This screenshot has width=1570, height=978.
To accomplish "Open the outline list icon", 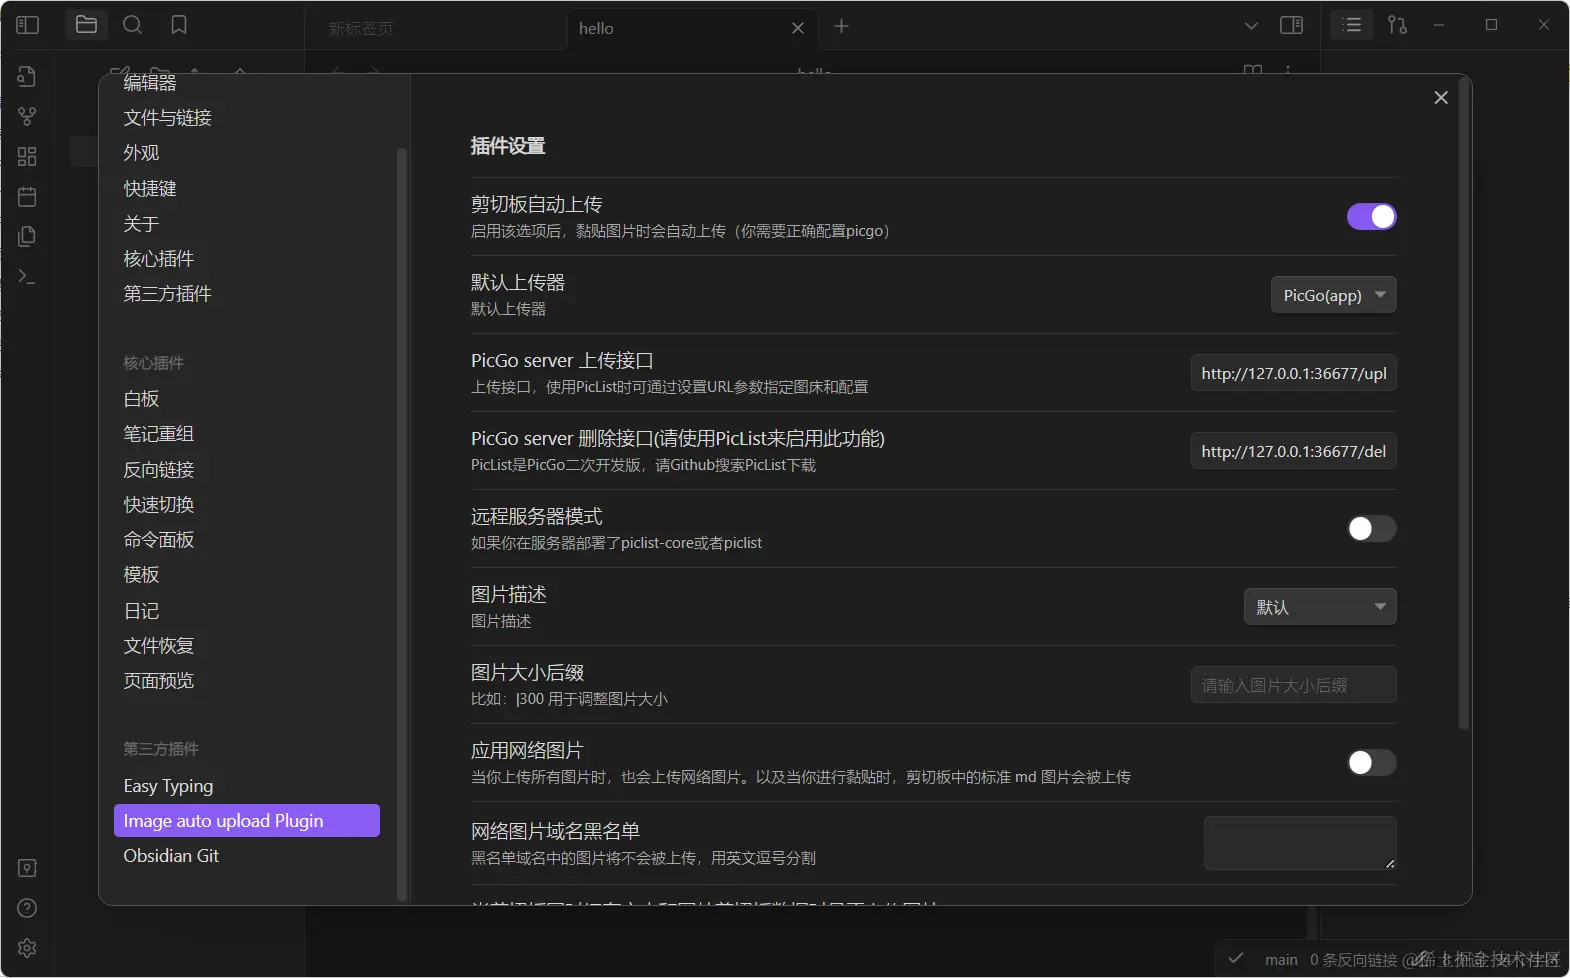I will (1352, 25).
